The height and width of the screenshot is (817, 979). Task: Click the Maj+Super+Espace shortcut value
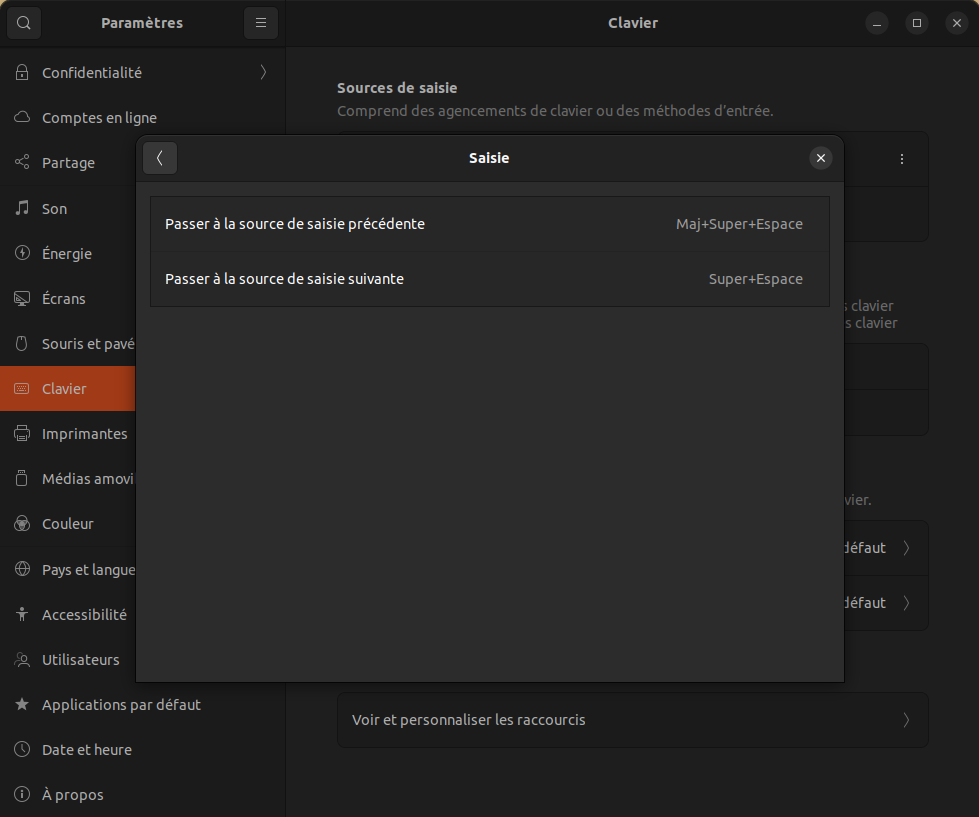[x=739, y=224]
